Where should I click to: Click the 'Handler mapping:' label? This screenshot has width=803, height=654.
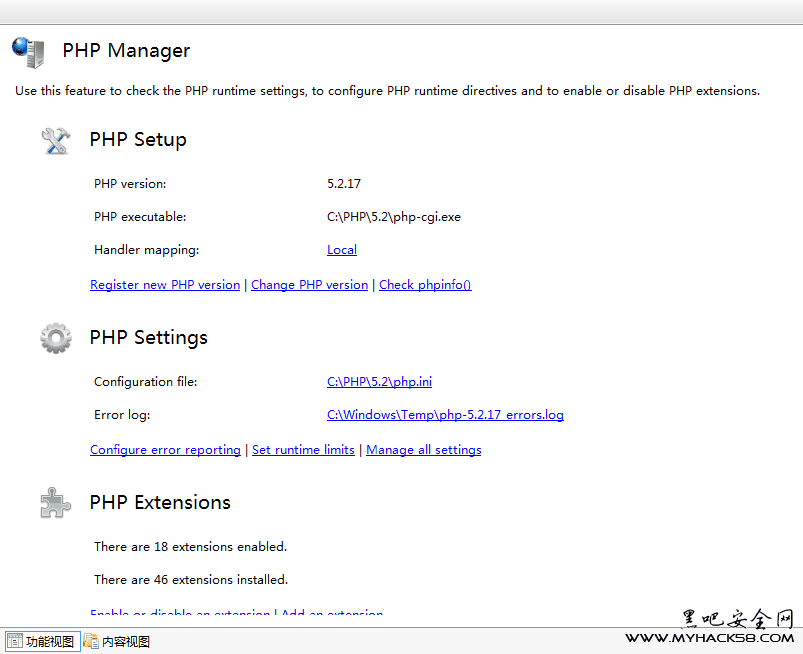146,250
